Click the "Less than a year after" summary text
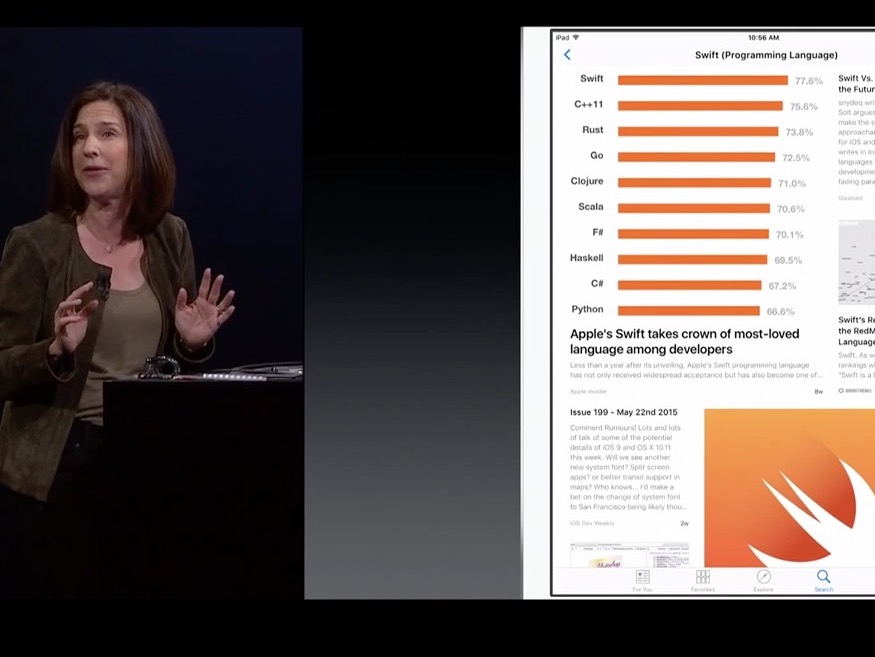 point(695,370)
